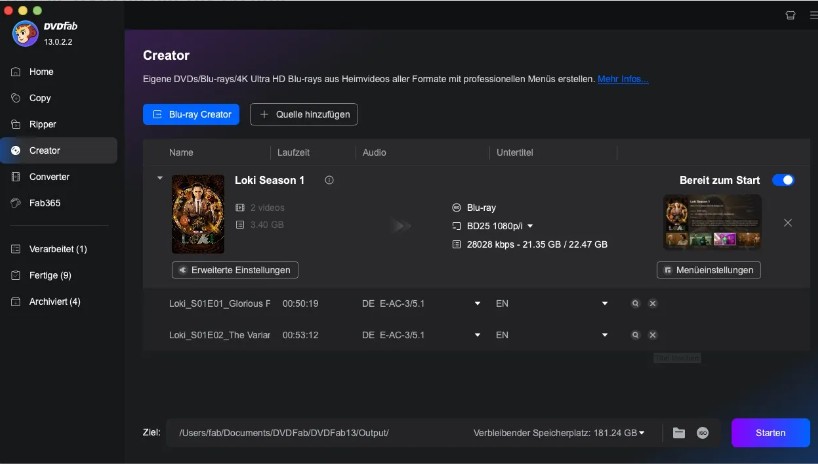
Task: Remove the Loki_S01E01 episode row
Action: click(x=653, y=303)
